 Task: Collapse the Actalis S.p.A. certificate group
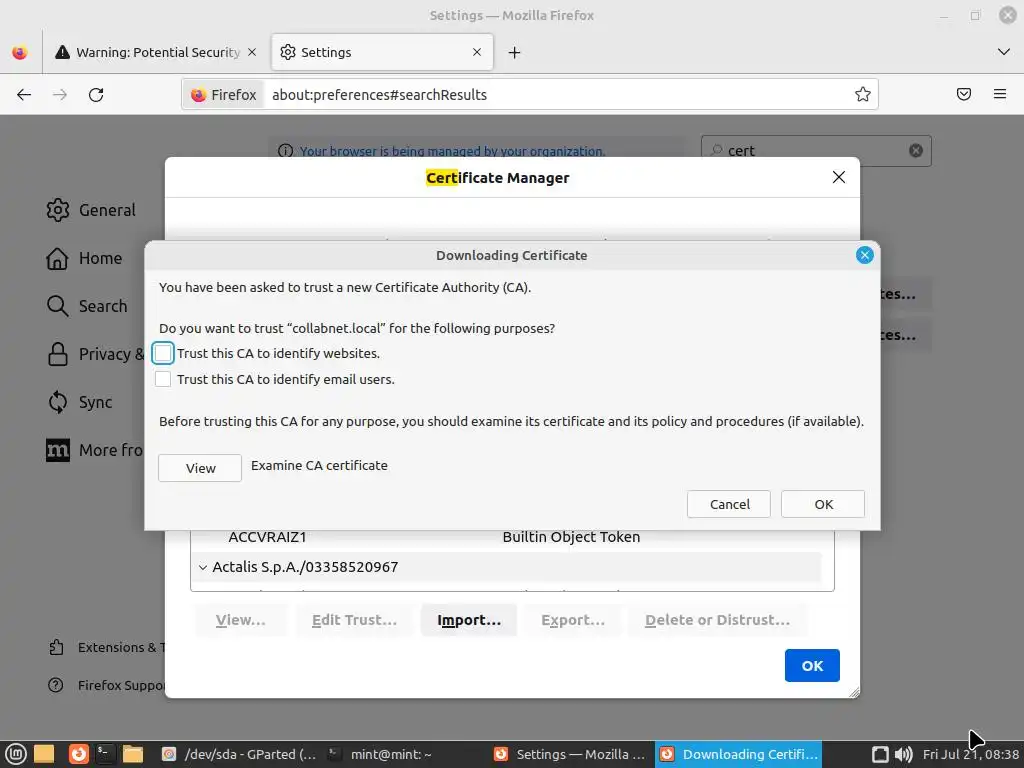[x=203, y=568]
